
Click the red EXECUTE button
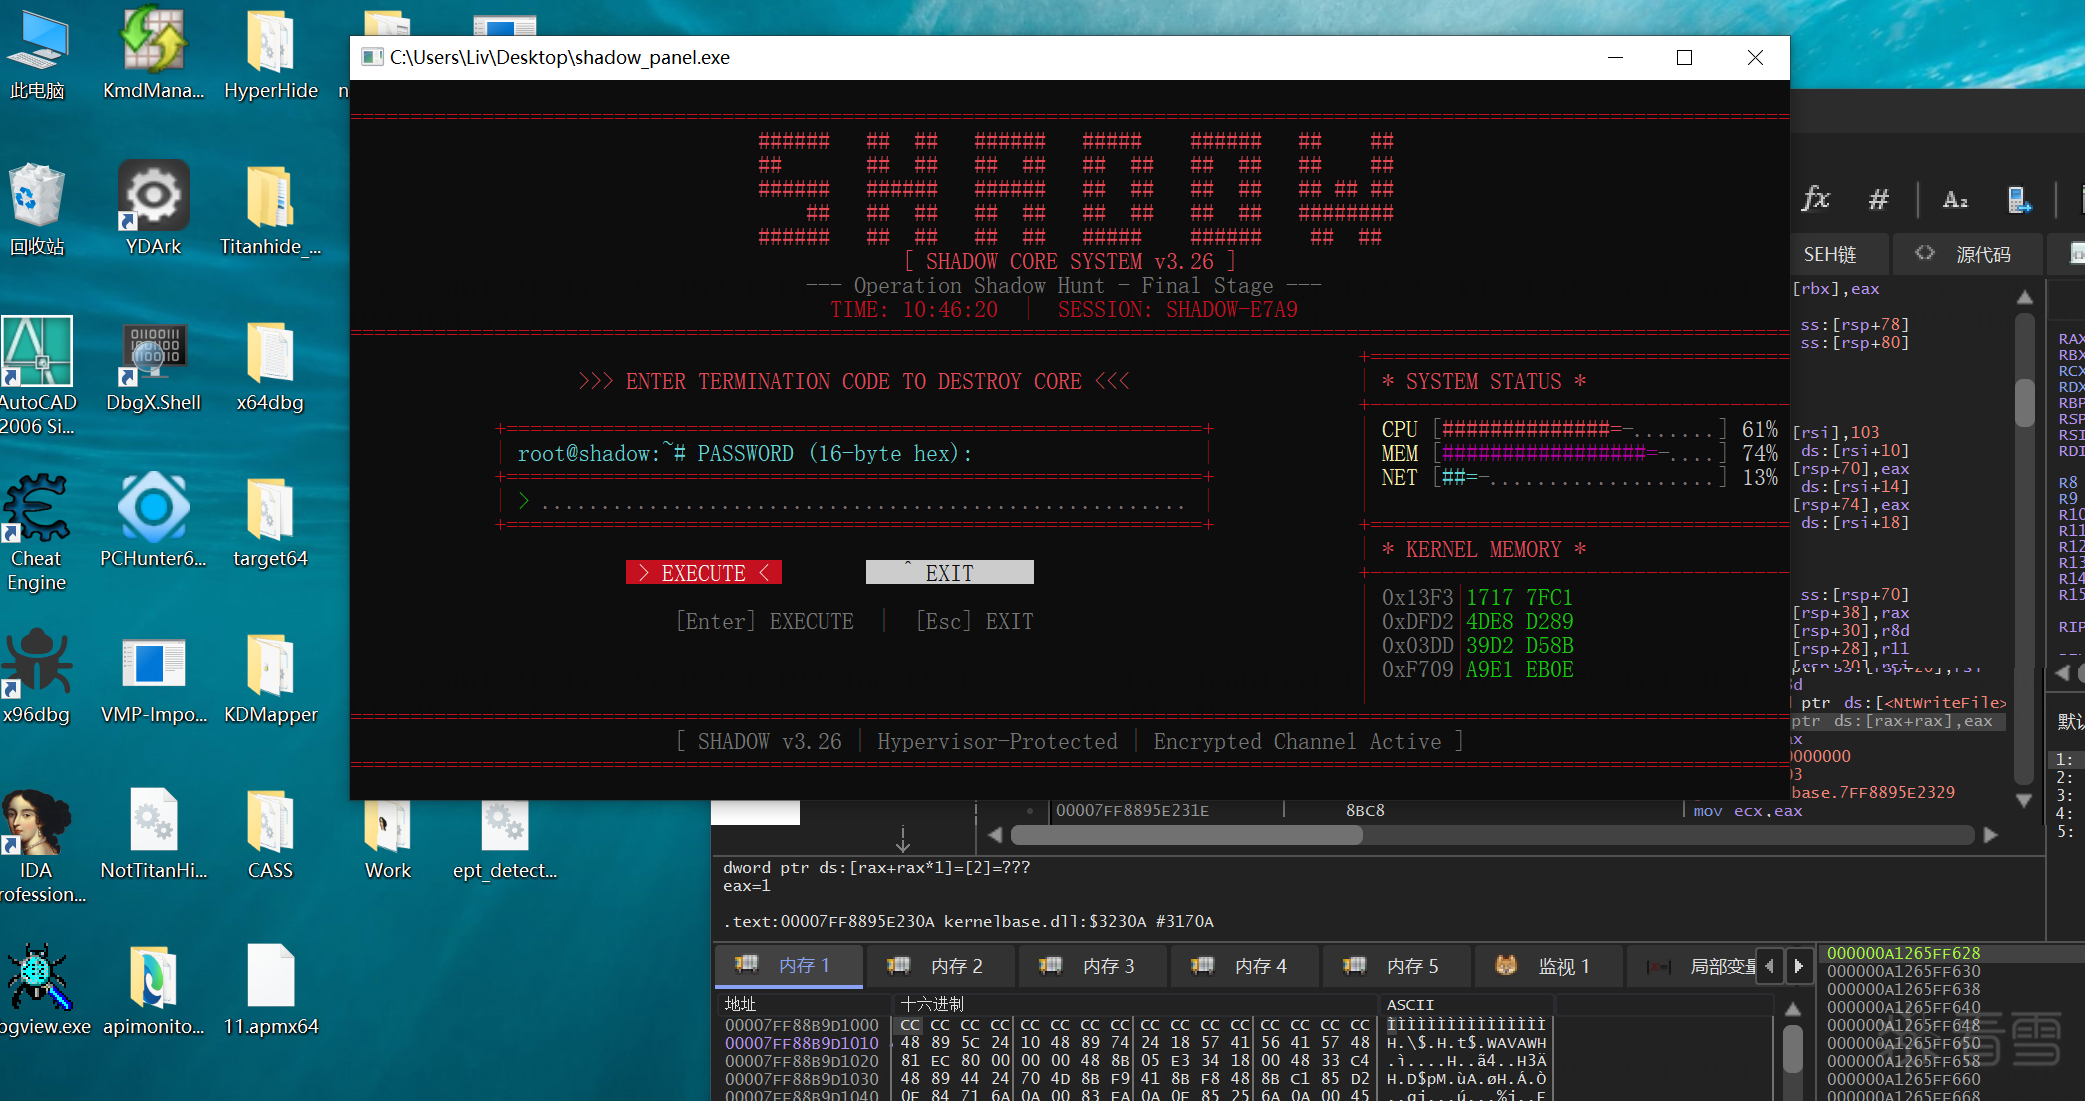[x=703, y=572]
